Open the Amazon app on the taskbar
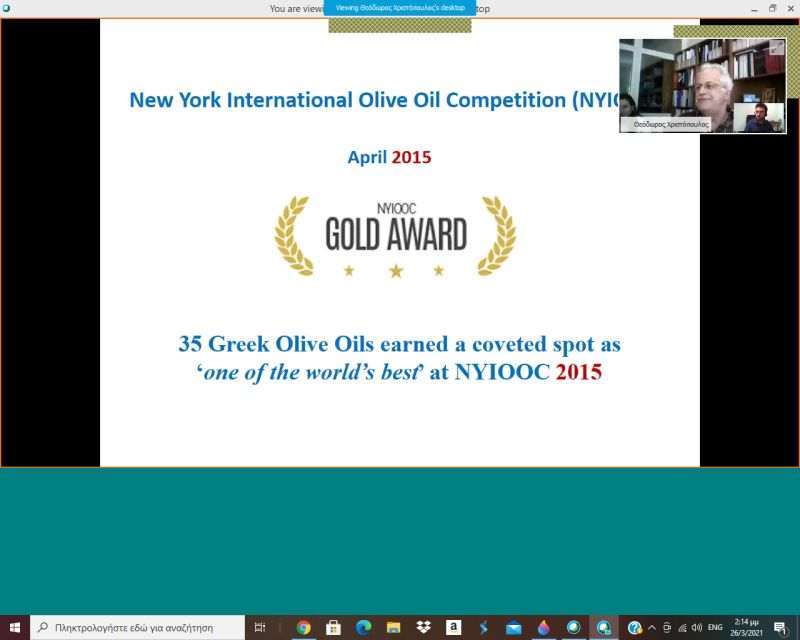The width and height of the screenshot is (800, 640). coord(454,627)
